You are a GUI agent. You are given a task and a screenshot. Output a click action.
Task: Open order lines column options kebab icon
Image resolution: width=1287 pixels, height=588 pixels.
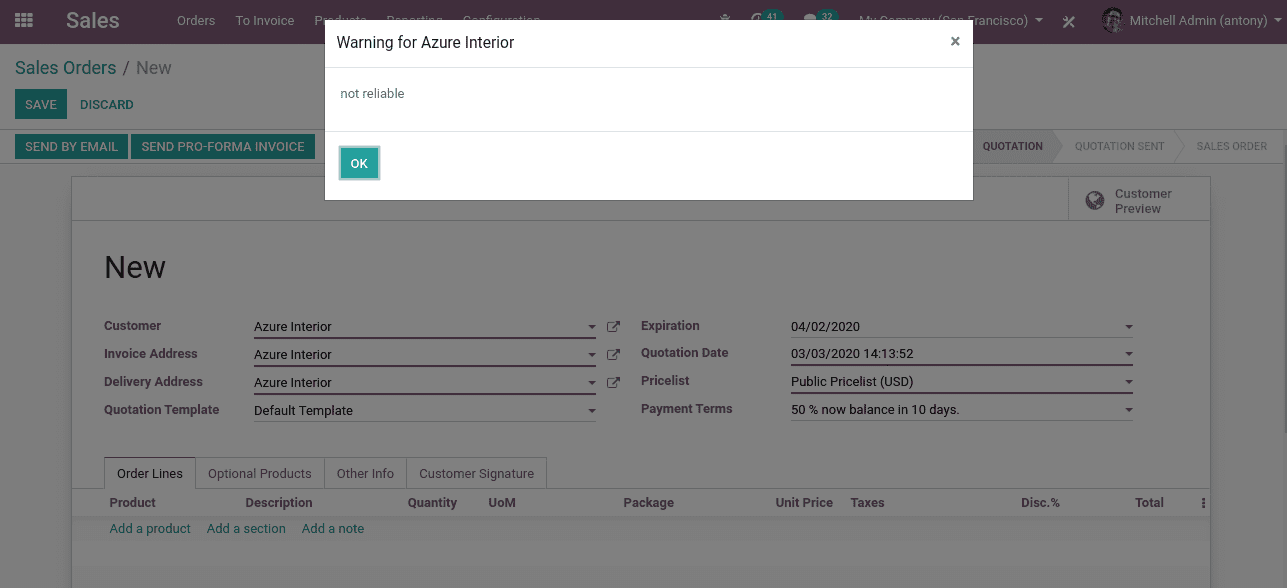(1203, 503)
